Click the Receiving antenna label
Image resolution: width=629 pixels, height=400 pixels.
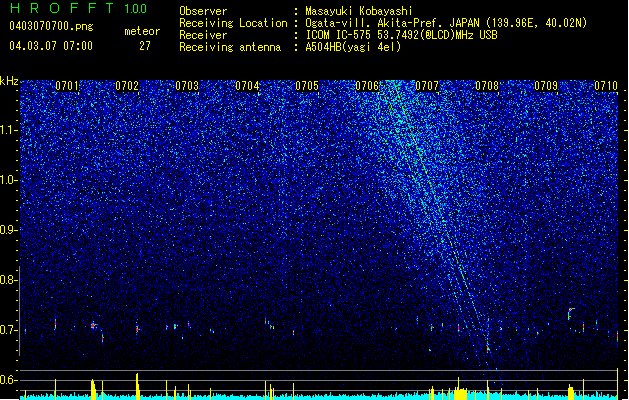(x=230, y=47)
